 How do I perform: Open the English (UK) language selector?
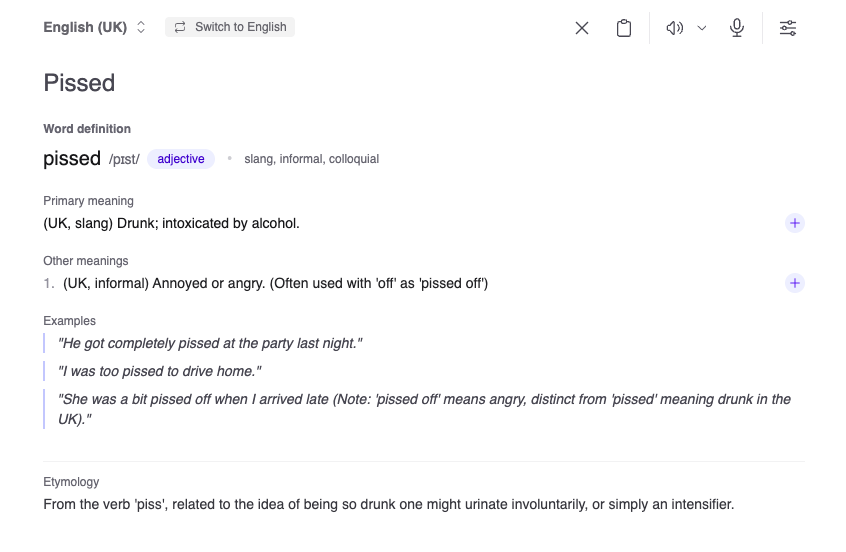(95, 28)
